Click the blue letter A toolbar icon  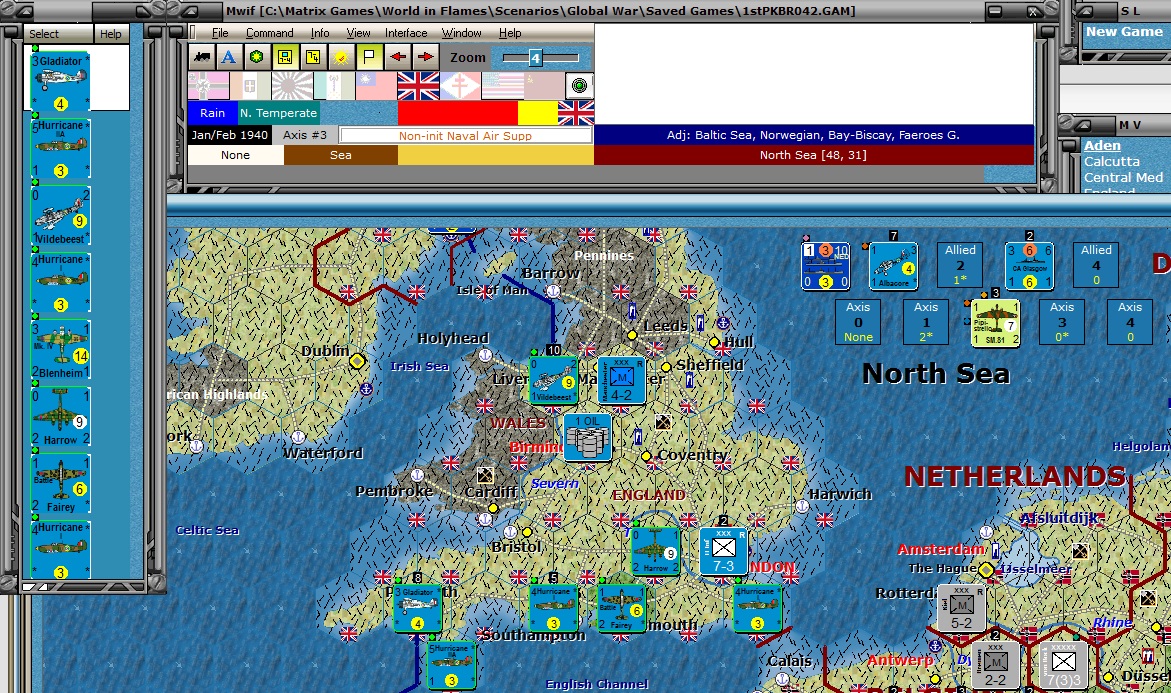click(229, 57)
